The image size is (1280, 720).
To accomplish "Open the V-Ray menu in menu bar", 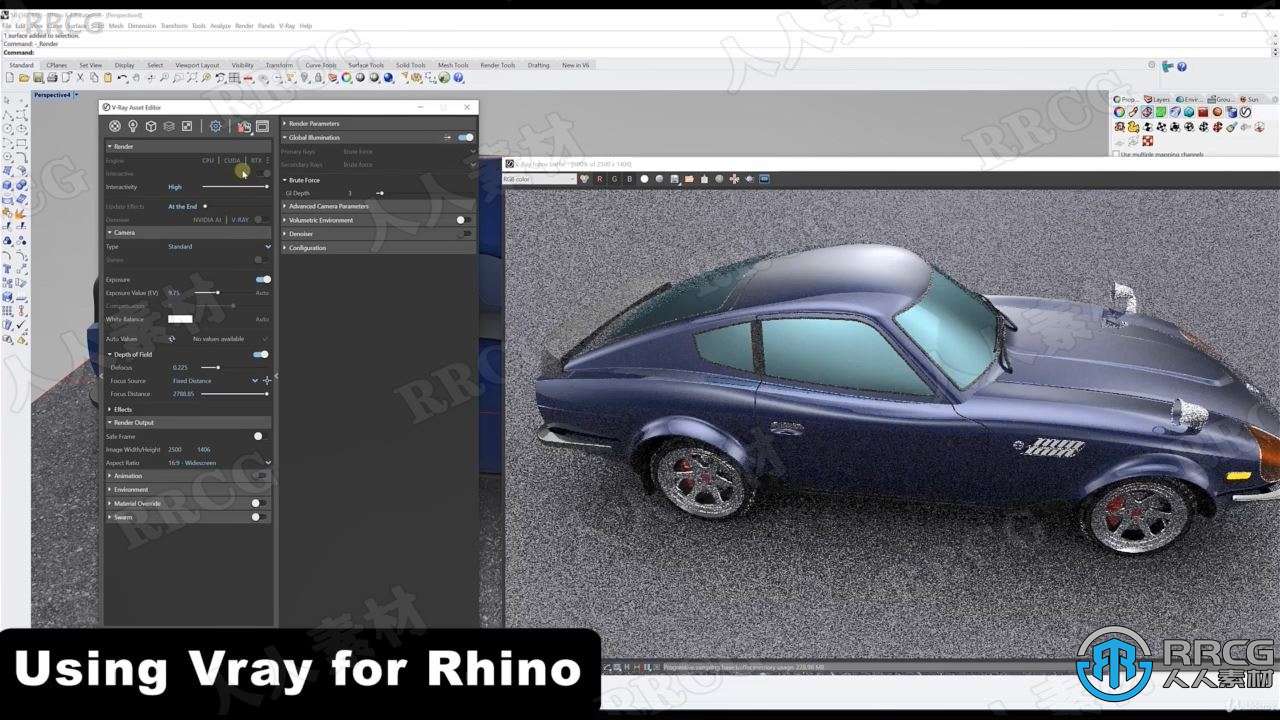I will [287, 26].
